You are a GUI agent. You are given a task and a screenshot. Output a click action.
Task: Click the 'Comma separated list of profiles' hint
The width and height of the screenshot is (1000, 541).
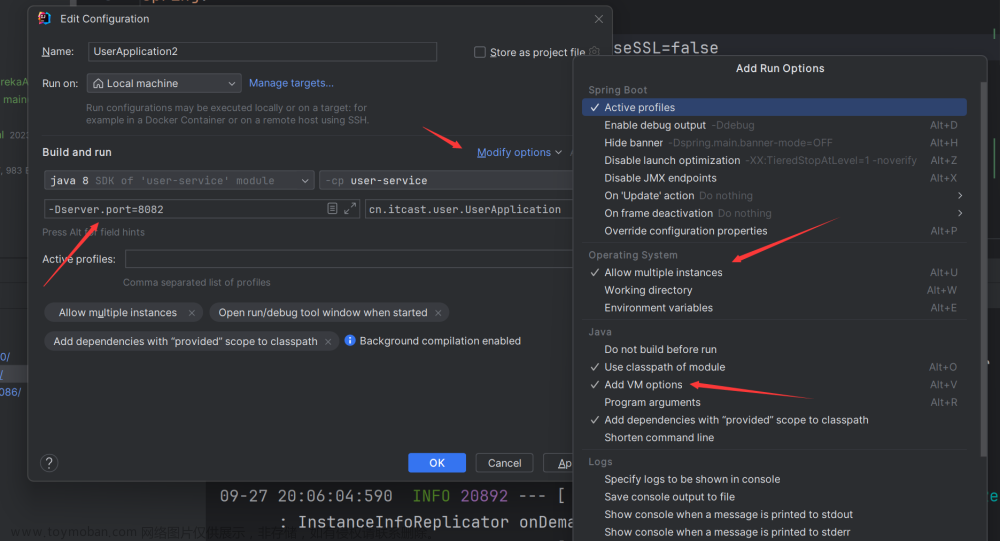point(196,283)
